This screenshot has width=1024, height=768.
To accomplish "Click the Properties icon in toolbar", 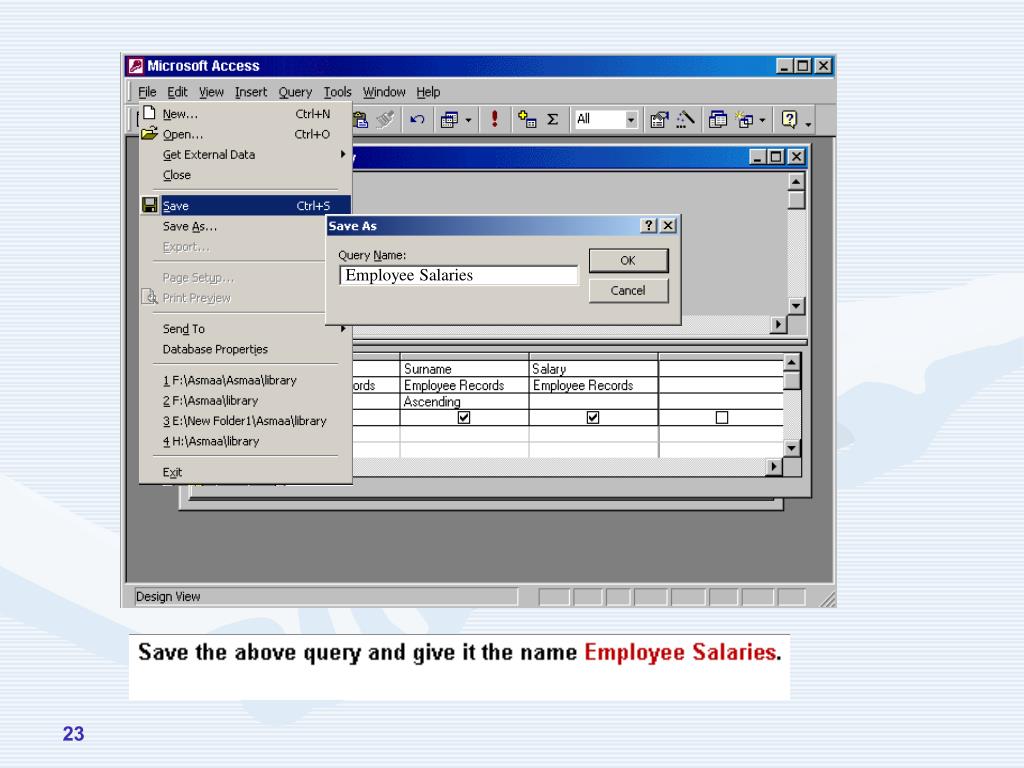I will [x=659, y=120].
